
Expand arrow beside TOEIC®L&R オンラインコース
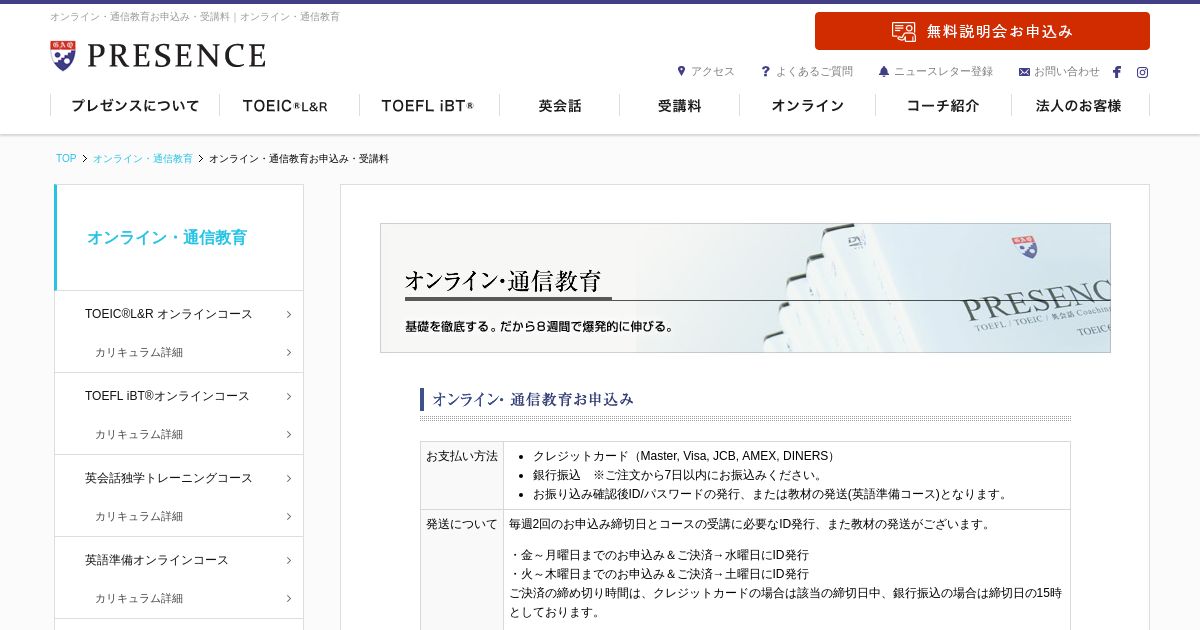coord(288,314)
